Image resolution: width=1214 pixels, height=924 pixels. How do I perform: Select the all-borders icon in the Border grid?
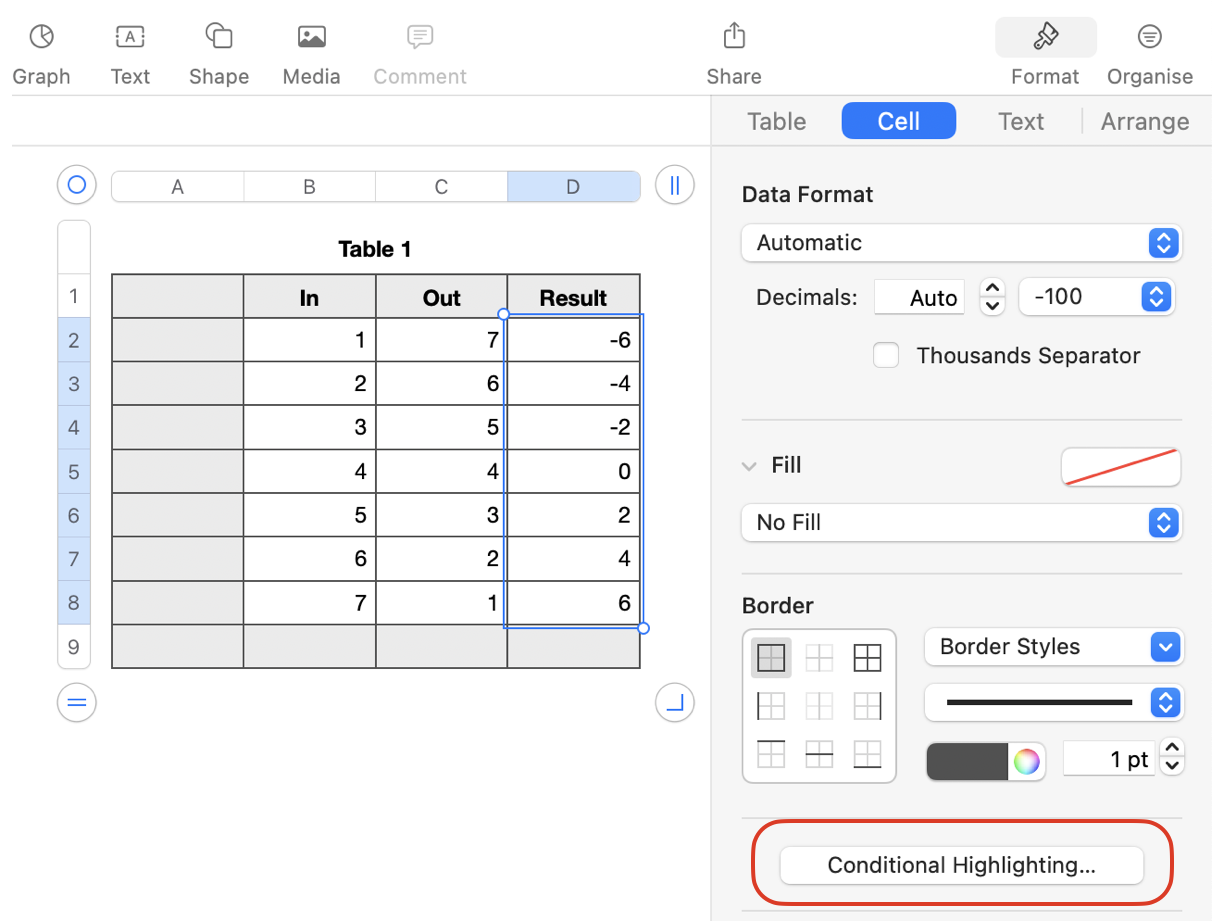tap(867, 658)
